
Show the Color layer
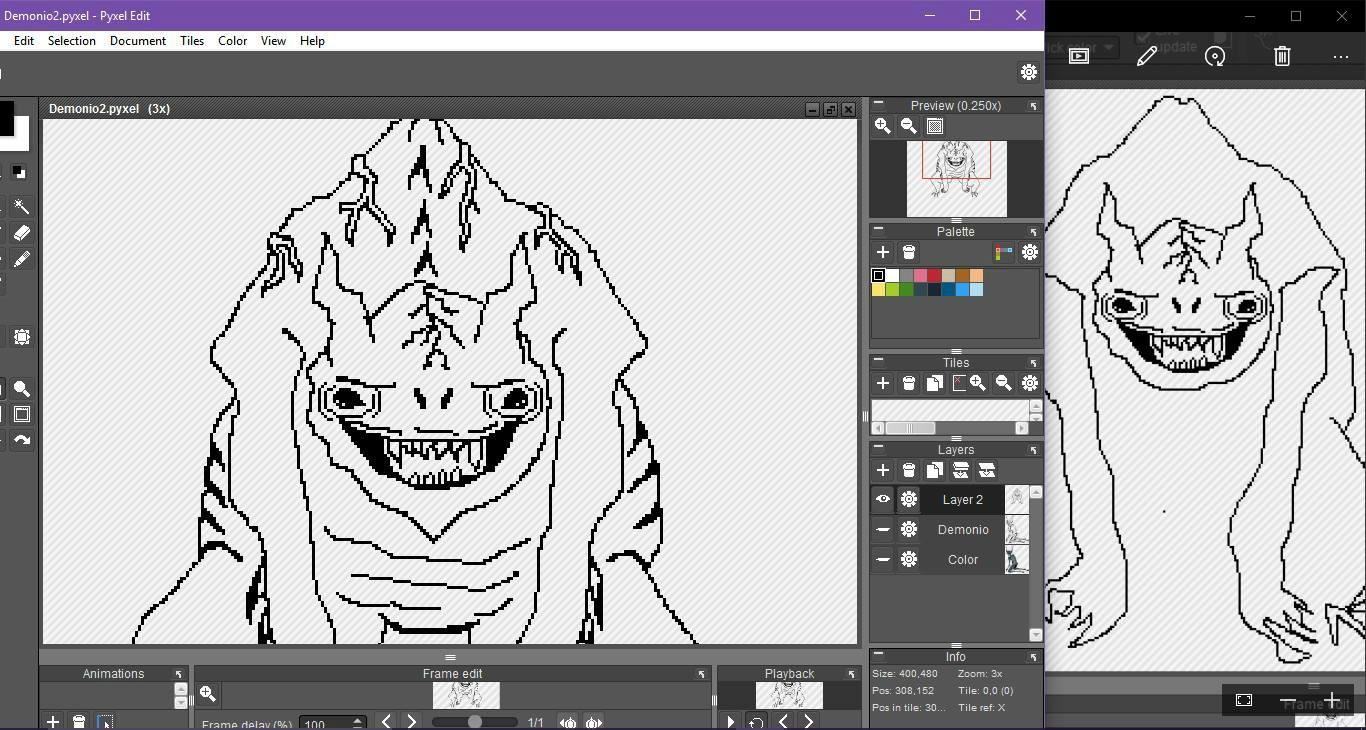[x=882, y=560]
